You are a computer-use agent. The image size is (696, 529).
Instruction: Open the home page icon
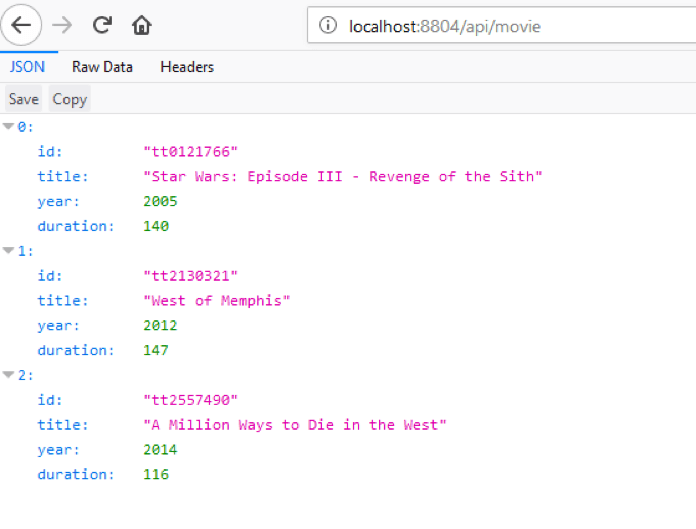[x=142, y=25]
